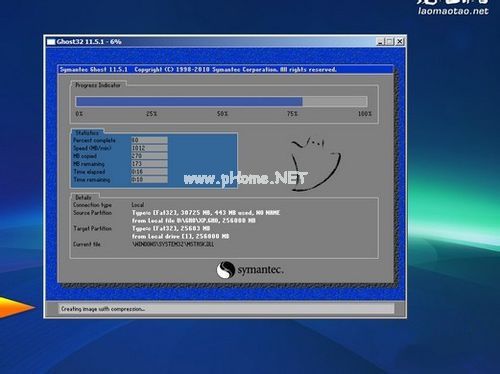Select the MB copied value field

(x=149, y=156)
